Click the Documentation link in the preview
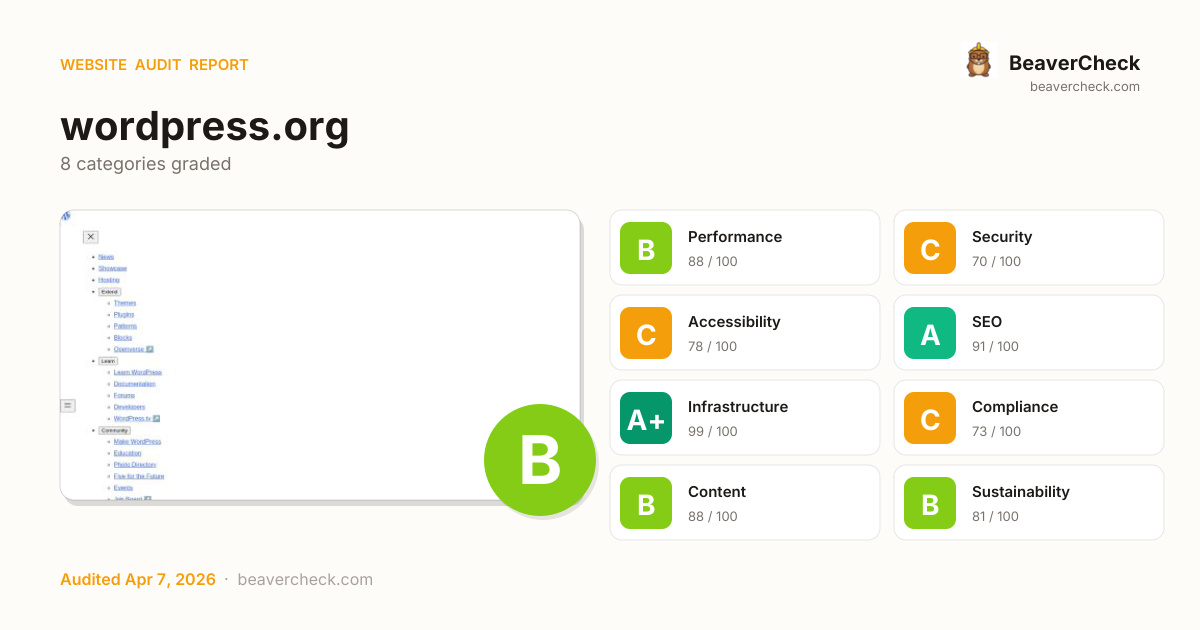 point(134,384)
